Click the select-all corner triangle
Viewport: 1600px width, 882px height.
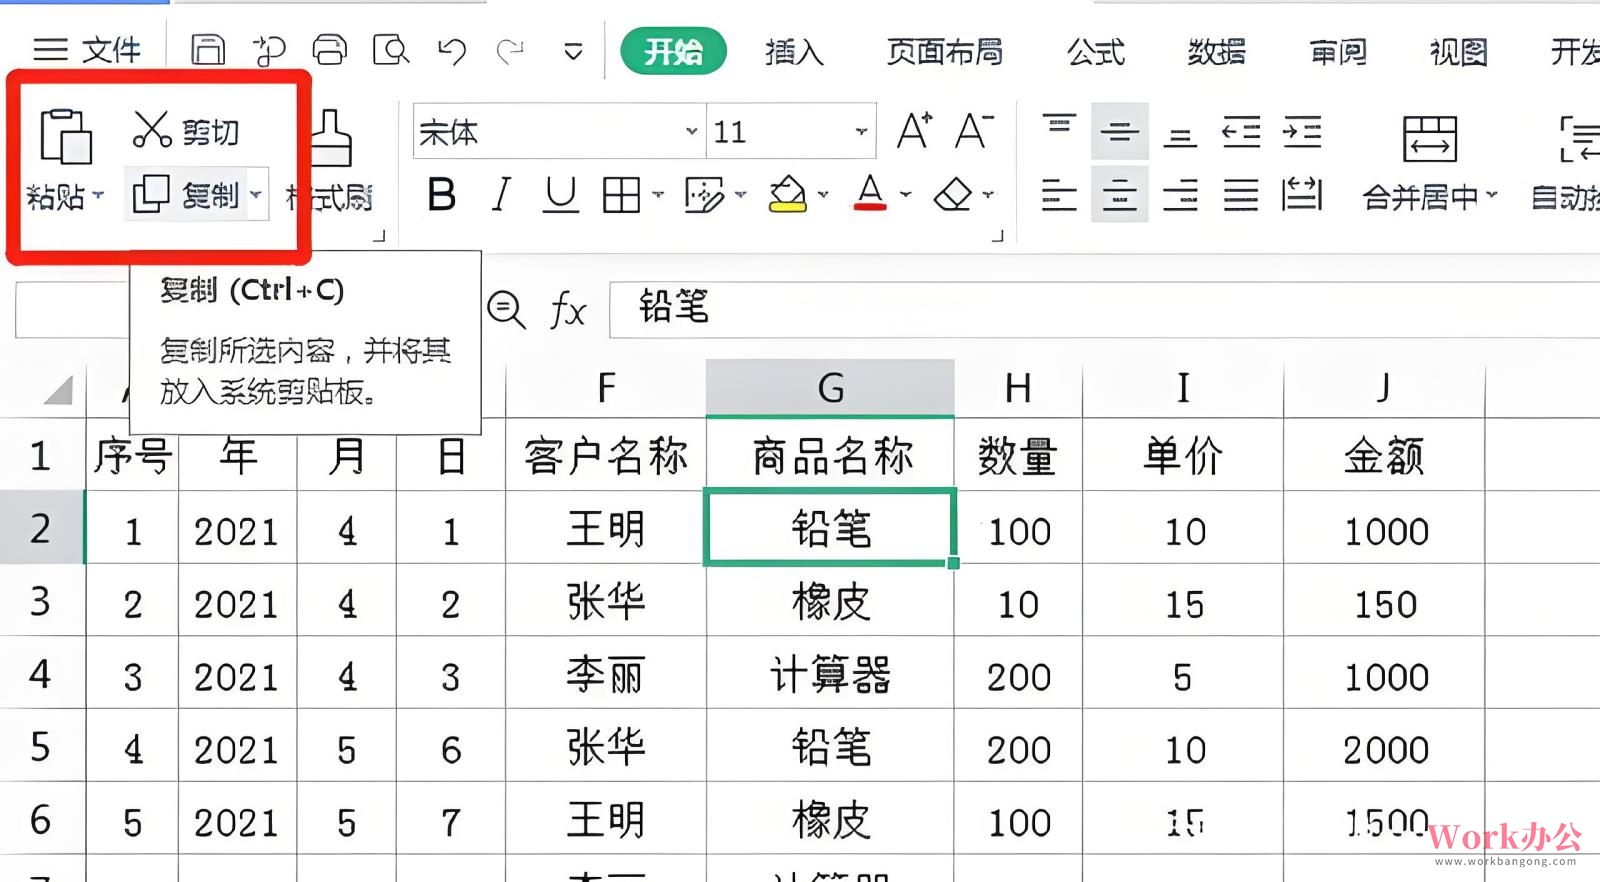pyautogui.click(x=58, y=389)
